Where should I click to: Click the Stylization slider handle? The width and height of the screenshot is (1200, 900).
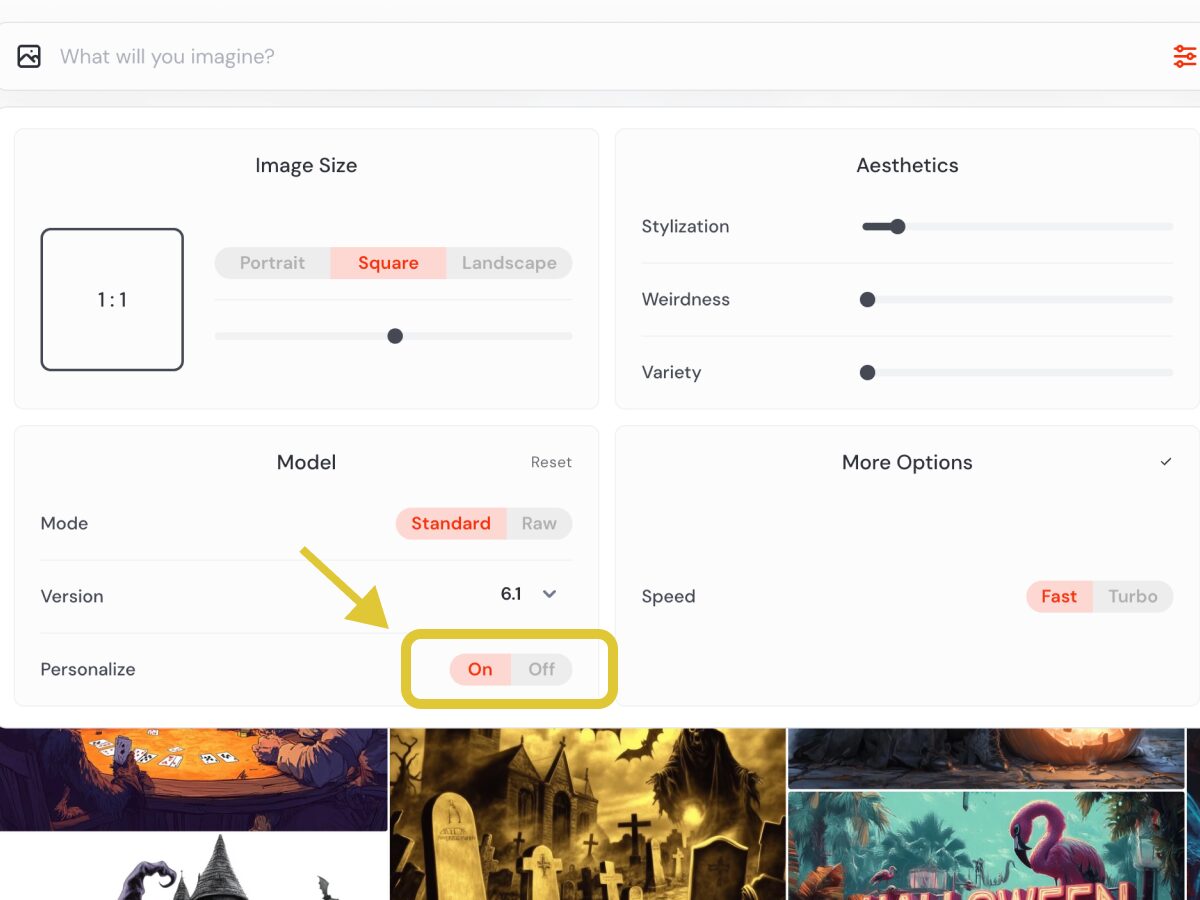[897, 227]
